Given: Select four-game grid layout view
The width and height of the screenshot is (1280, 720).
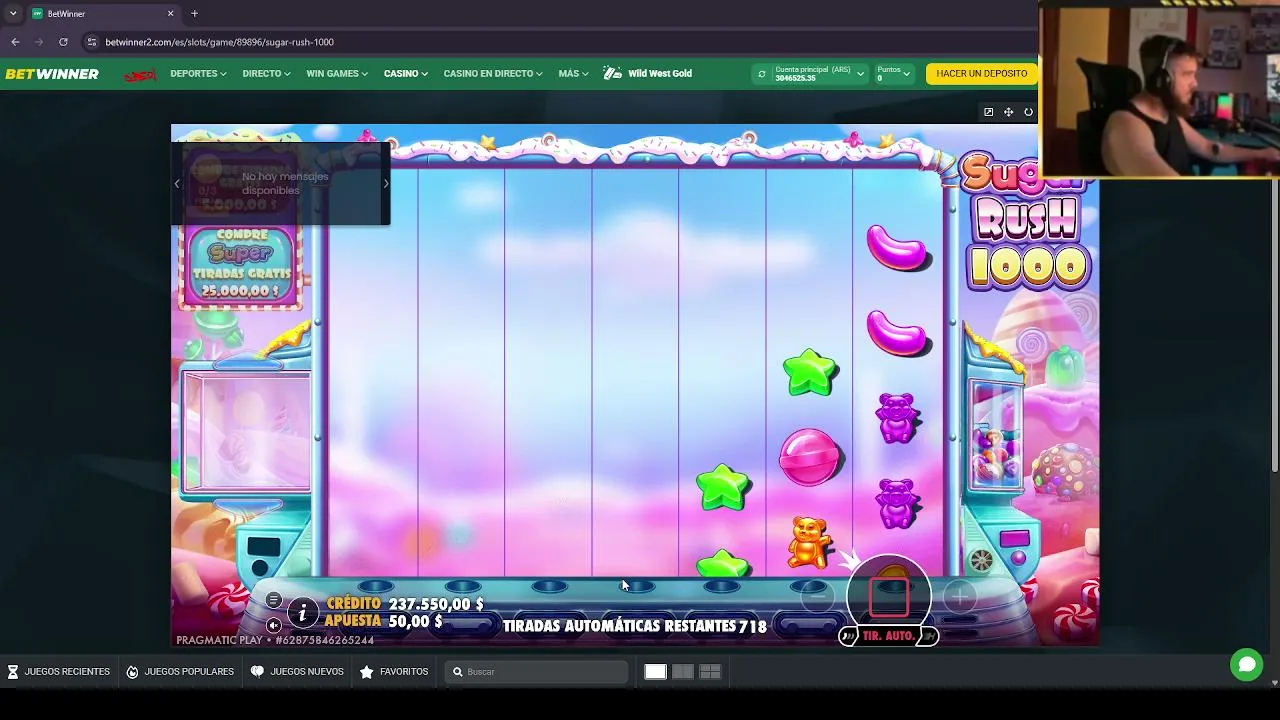Looking at the screenshot, I should point(710,672).
